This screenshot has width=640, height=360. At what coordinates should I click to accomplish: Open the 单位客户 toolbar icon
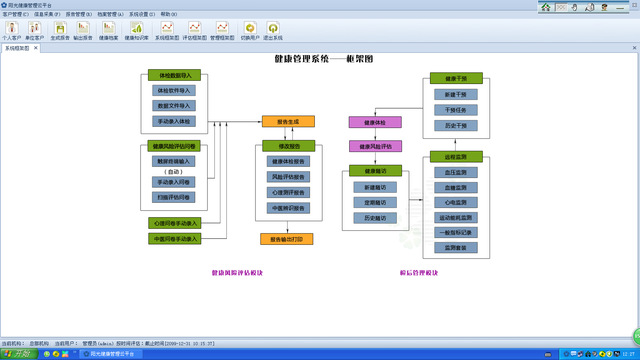coord(34,31)
